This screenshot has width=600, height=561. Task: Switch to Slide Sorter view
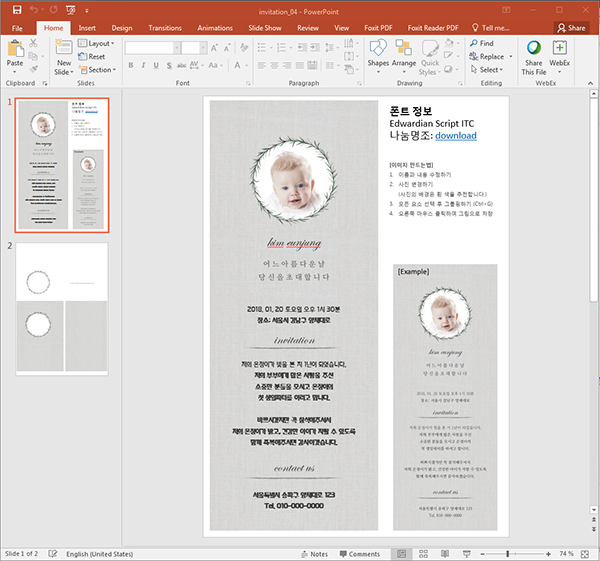point(423,554)
